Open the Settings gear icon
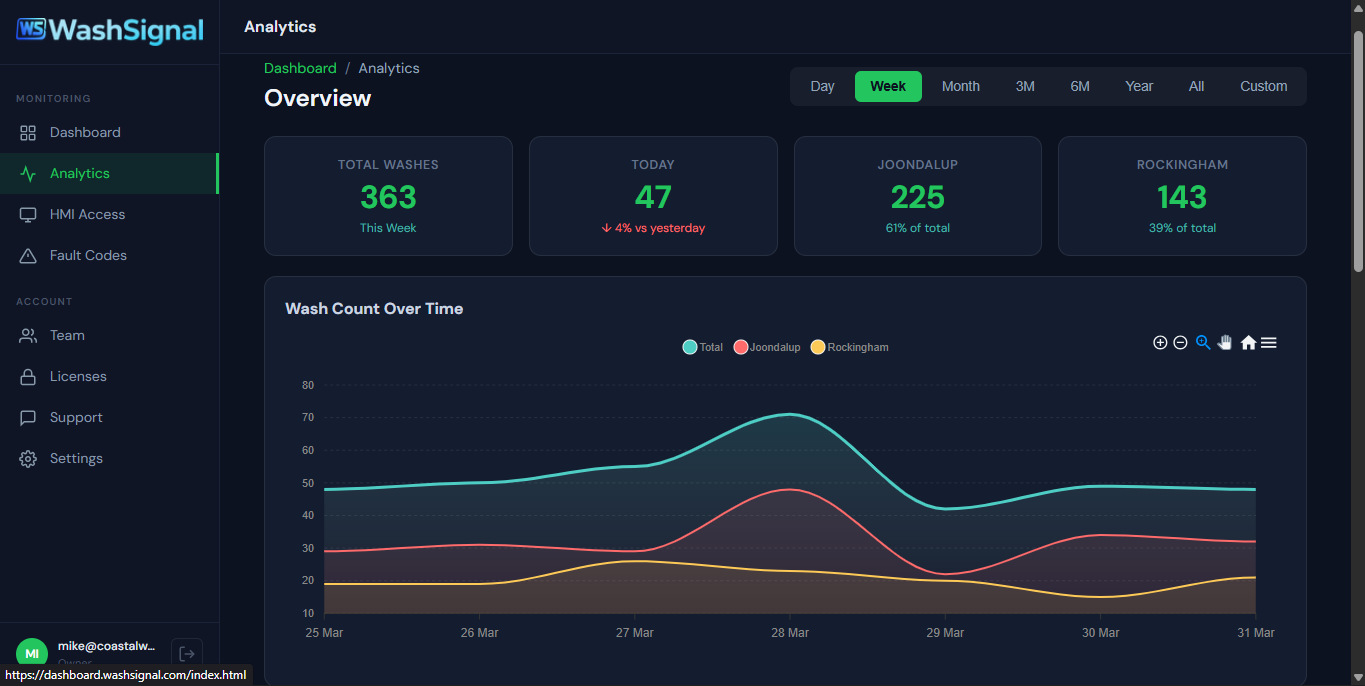This screenshot has width=1365, height=686. click(x=28, y=459)
